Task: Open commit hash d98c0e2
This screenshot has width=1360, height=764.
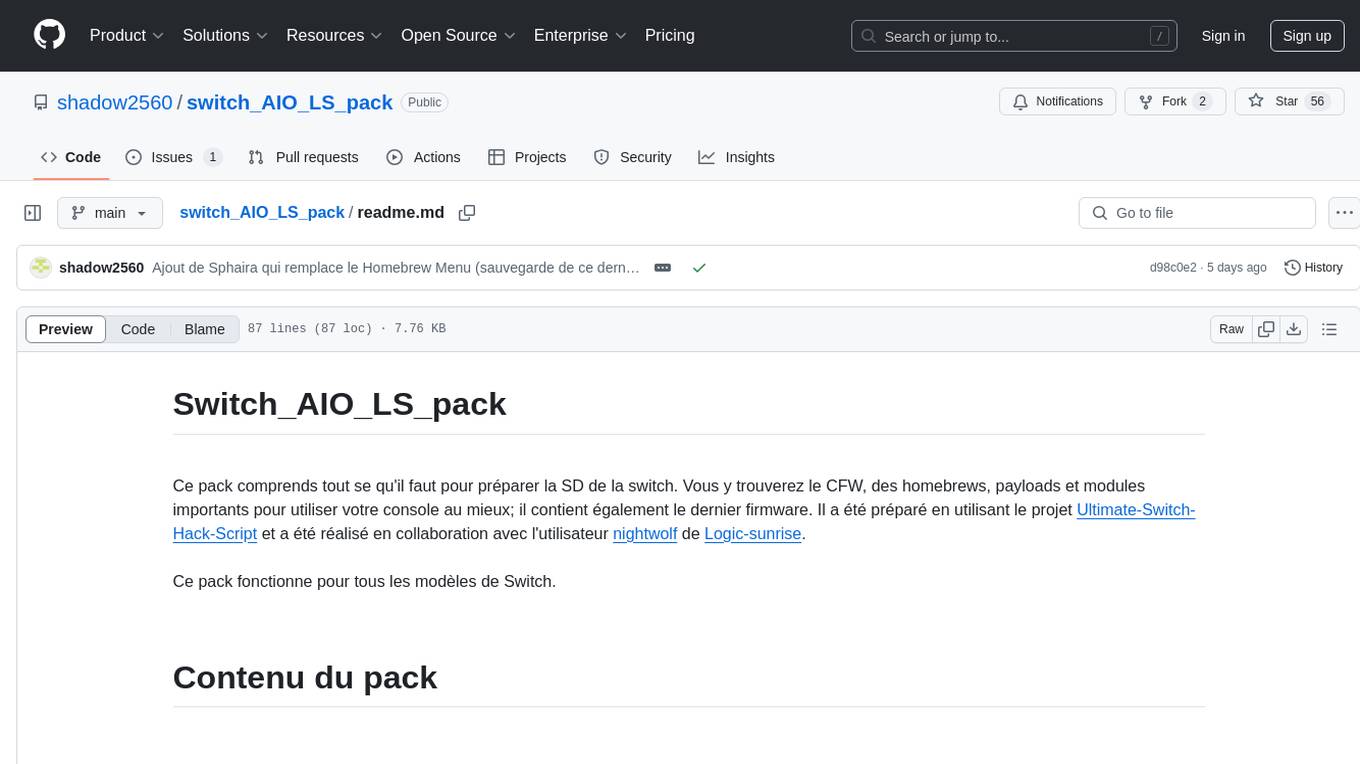Action: point(1173,267)
